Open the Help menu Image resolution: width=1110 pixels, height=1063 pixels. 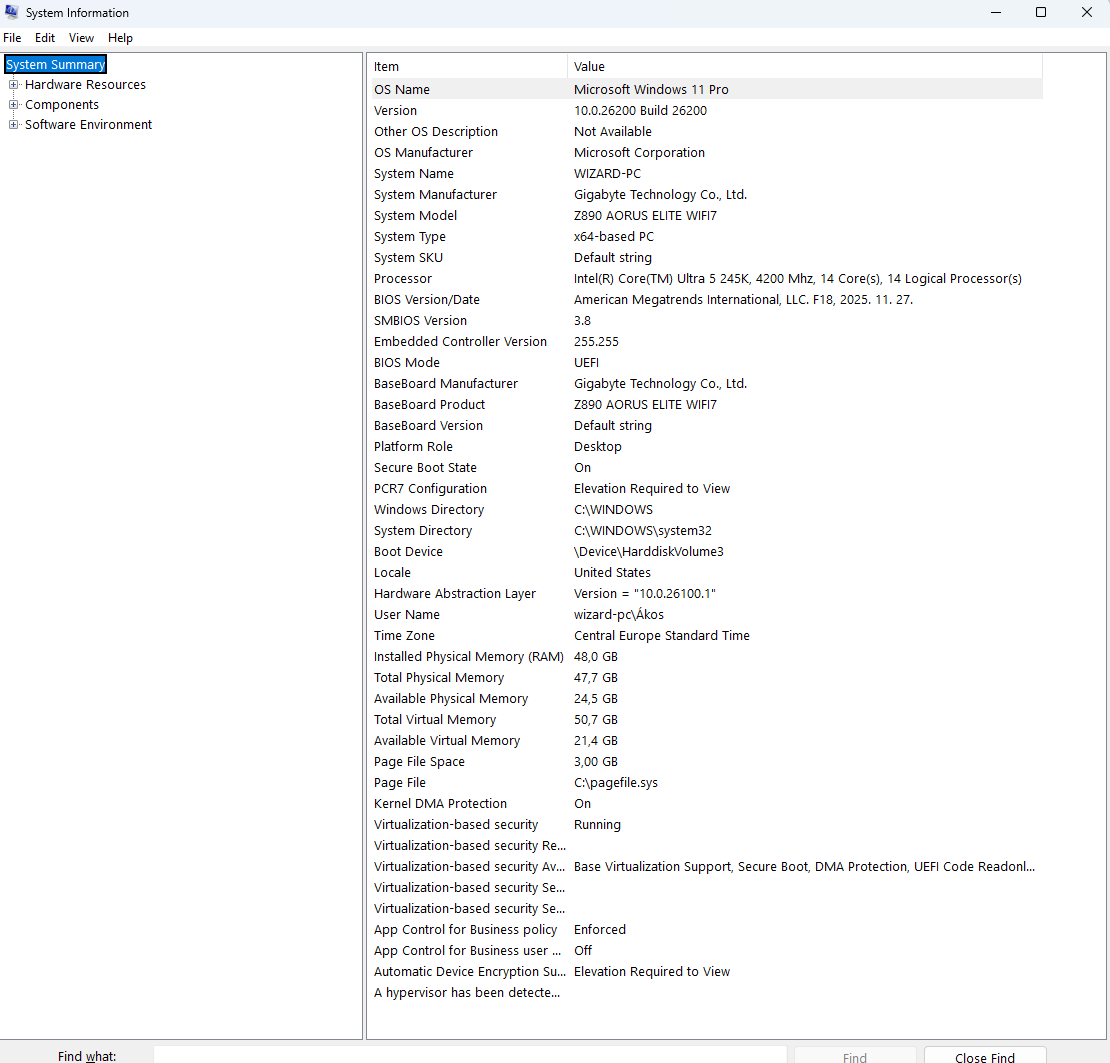click(x=120, y=38)
